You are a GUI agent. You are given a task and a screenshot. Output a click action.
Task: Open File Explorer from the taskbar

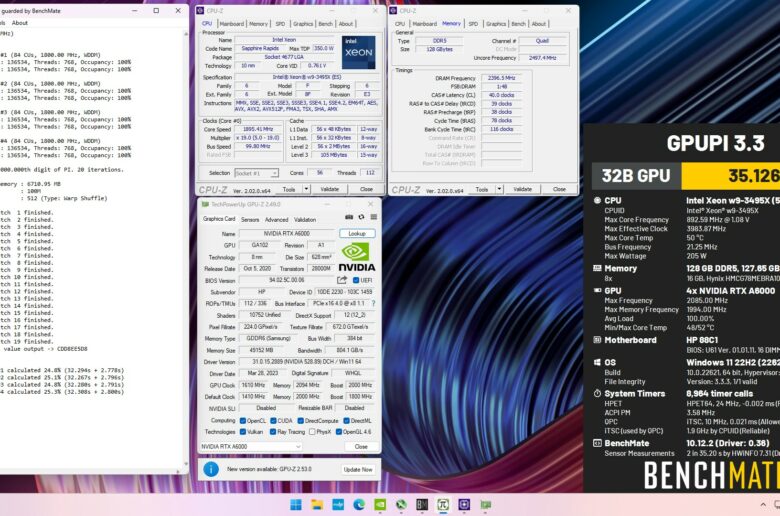(x=317, y=505)
